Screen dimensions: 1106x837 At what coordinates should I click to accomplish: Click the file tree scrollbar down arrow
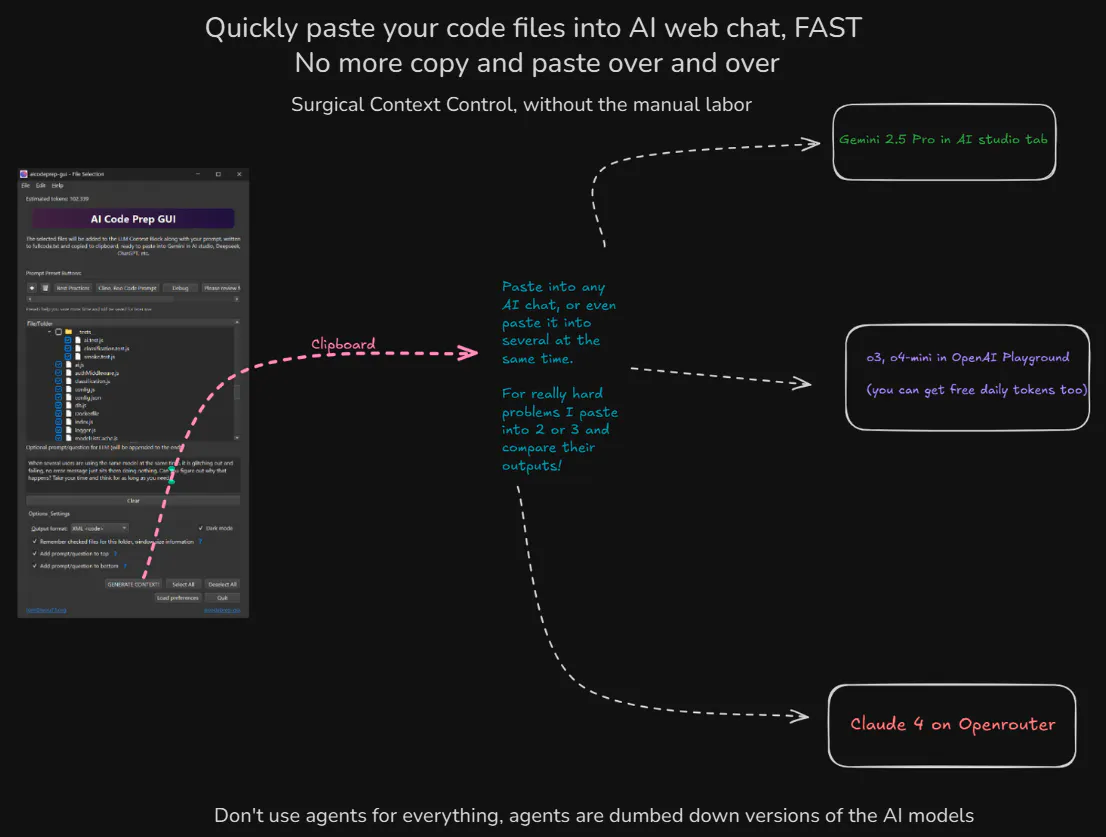tap(237, 438)
